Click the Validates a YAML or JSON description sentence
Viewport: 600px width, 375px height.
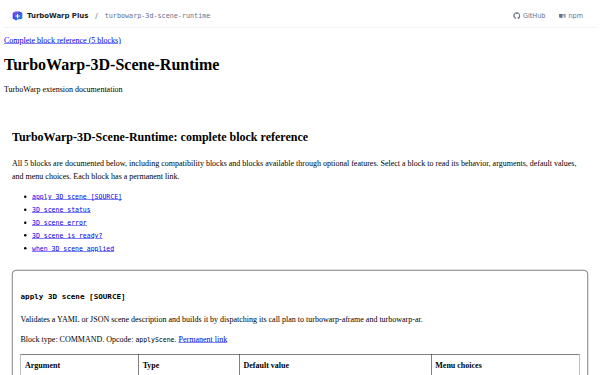pos(222,320)
